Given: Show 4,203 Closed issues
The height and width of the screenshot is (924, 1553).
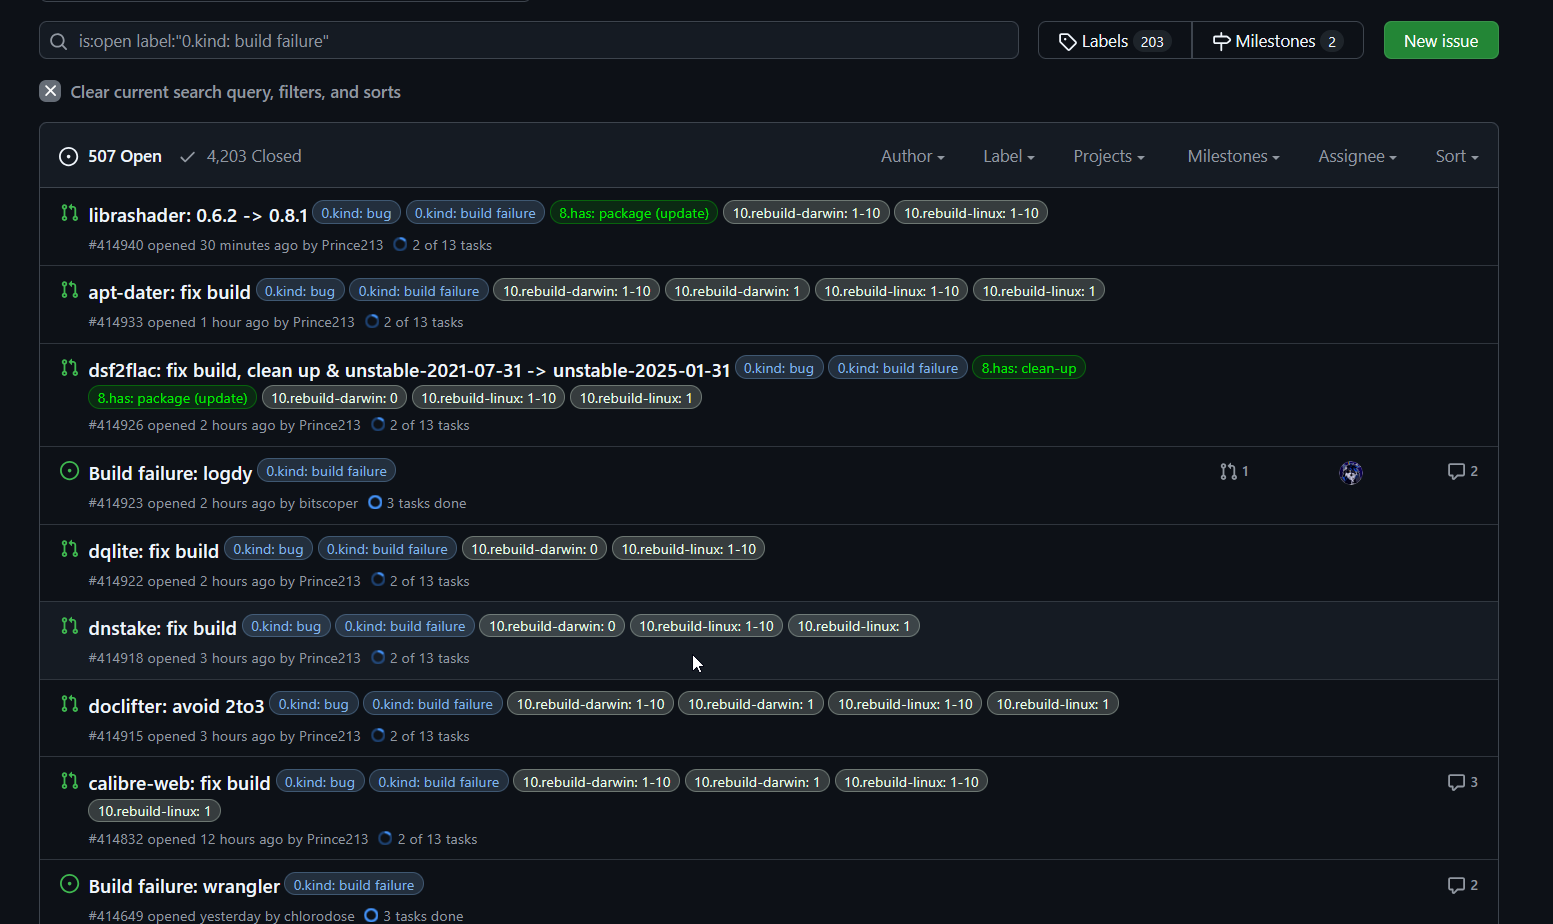Looking at the screenshot, I should coord(241,156).
